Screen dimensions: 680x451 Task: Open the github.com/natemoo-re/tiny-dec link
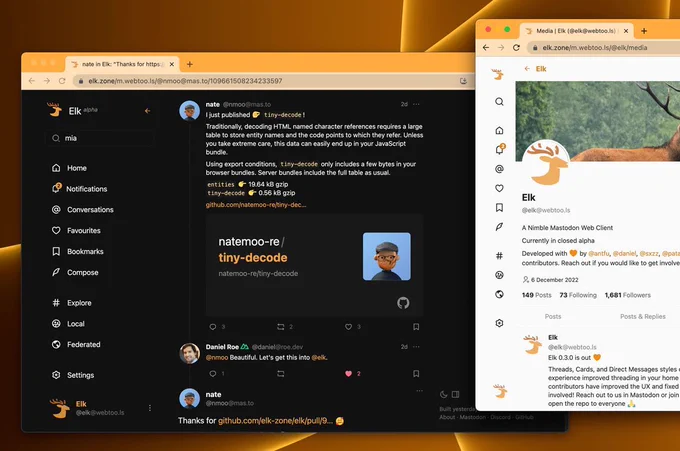pyautogui.click(x=256, y=205)
